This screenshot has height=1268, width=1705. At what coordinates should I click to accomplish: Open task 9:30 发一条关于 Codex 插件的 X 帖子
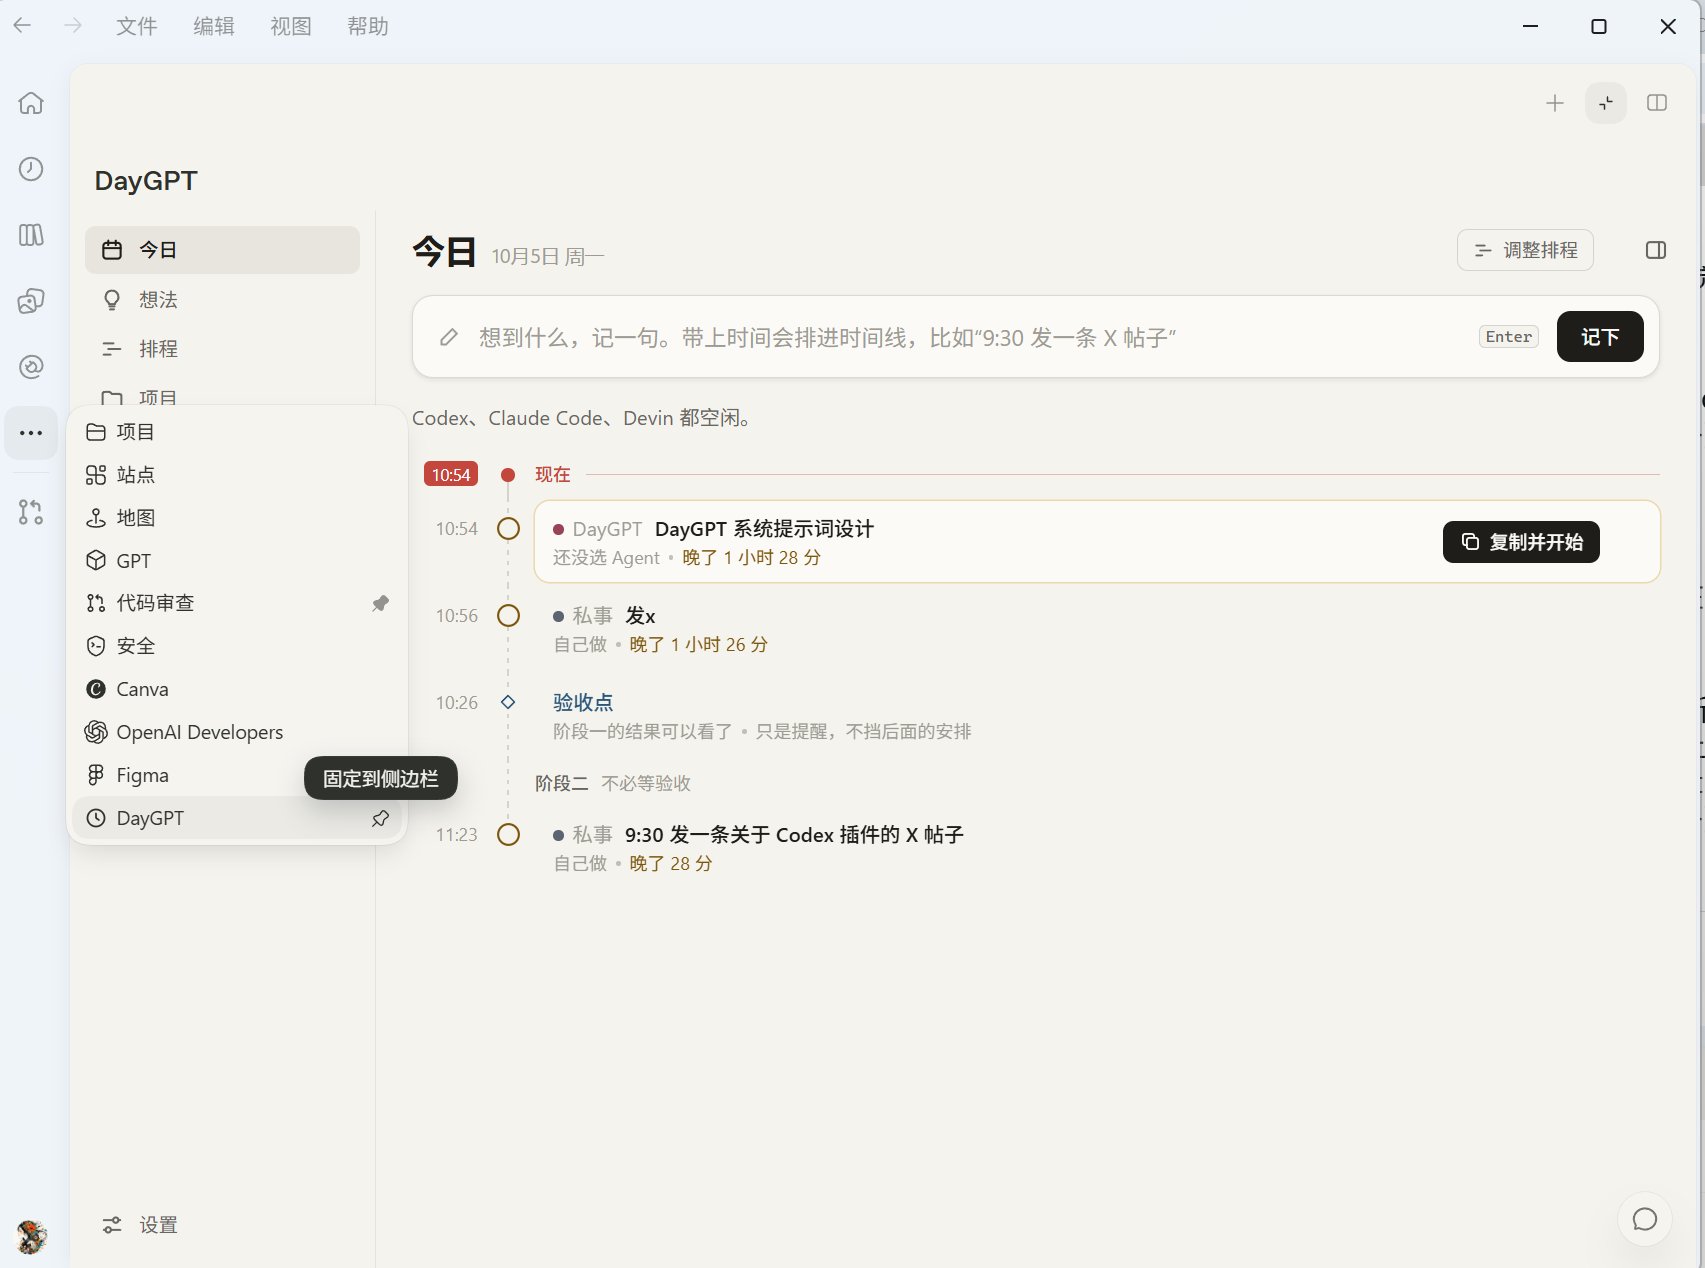pyautogui.click(x=794, y=835)
